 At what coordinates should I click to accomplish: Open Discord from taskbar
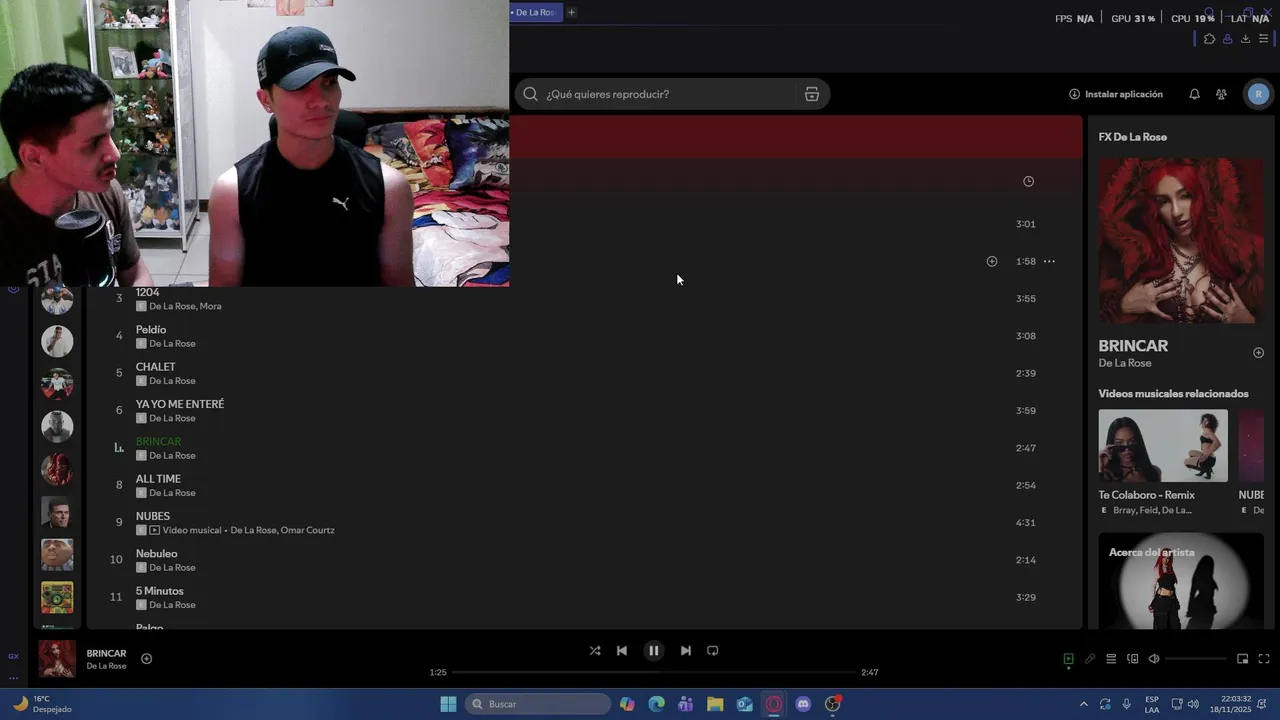click(803, 704)
